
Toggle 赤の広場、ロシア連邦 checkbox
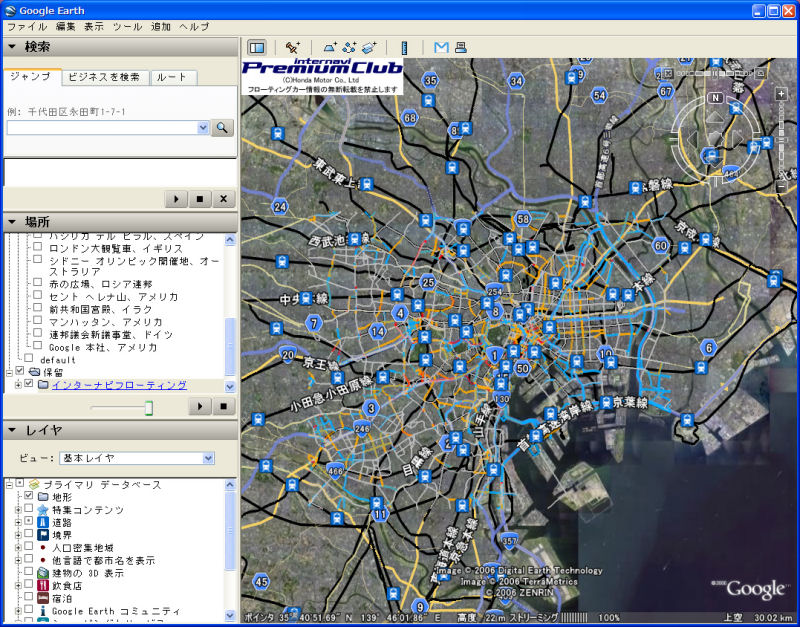[37, 282]
